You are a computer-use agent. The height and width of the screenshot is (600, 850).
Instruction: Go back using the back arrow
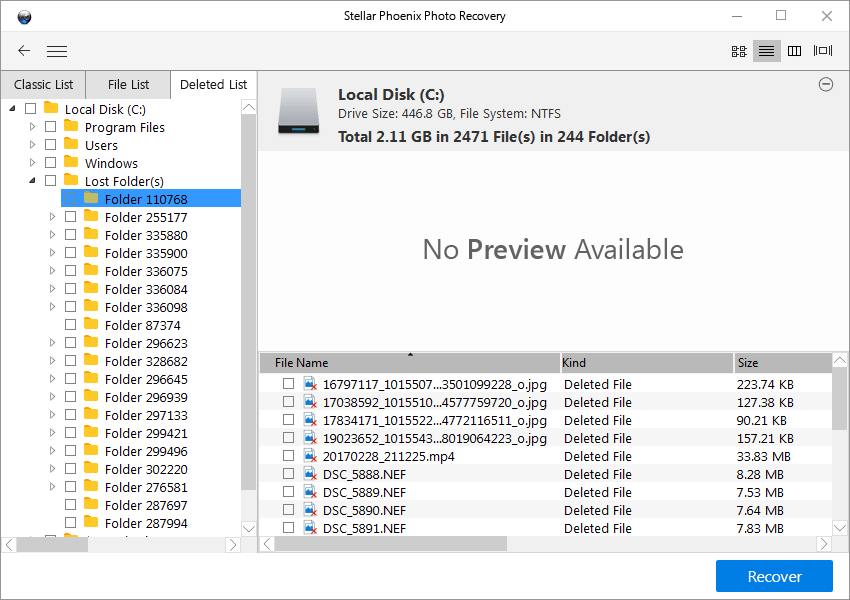point(24,51)
